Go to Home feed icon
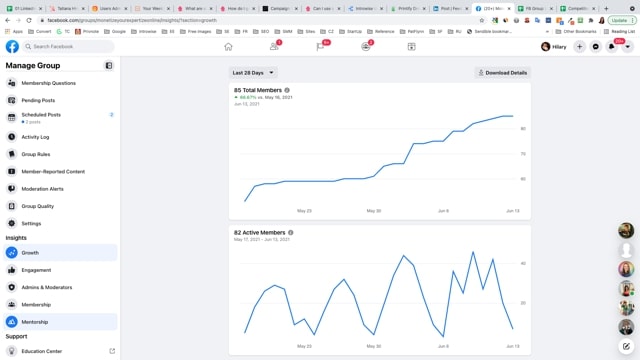Screen dimensions: 640x360 click(228, 47)
